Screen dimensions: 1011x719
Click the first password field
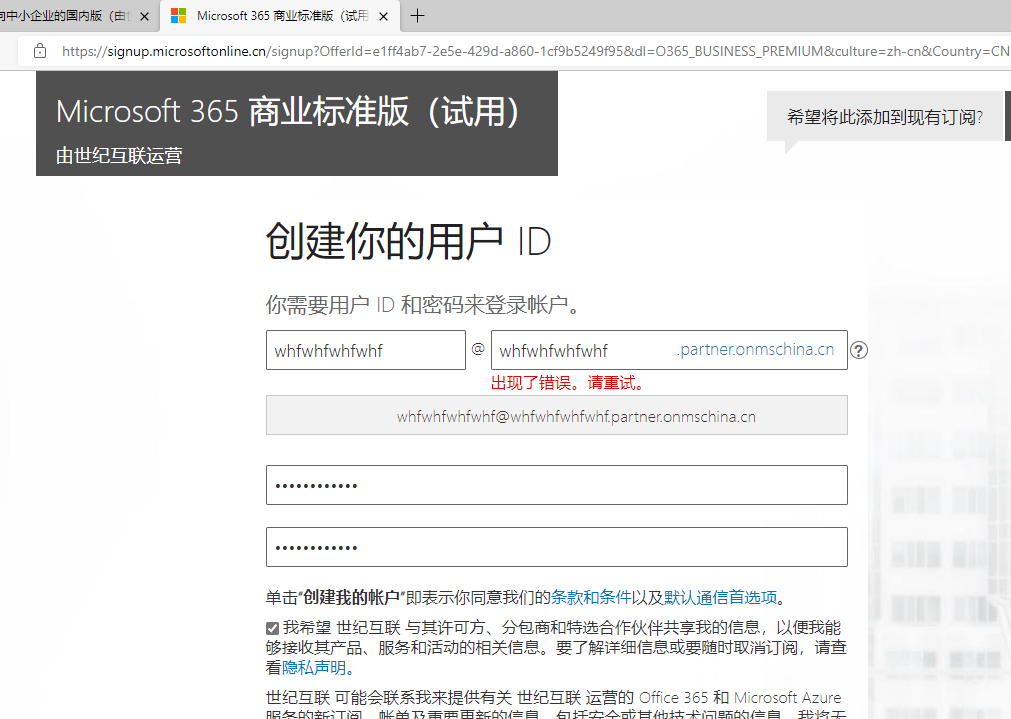tap(556, 485)
